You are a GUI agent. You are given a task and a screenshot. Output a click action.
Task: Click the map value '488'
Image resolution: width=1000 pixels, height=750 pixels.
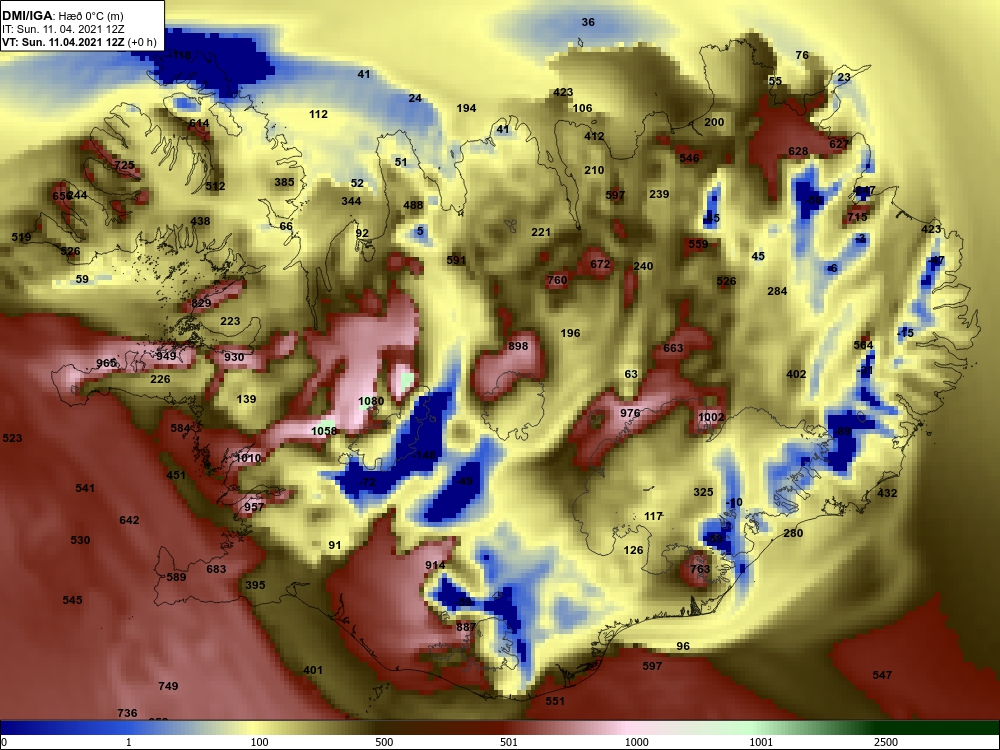click(413, 205)
